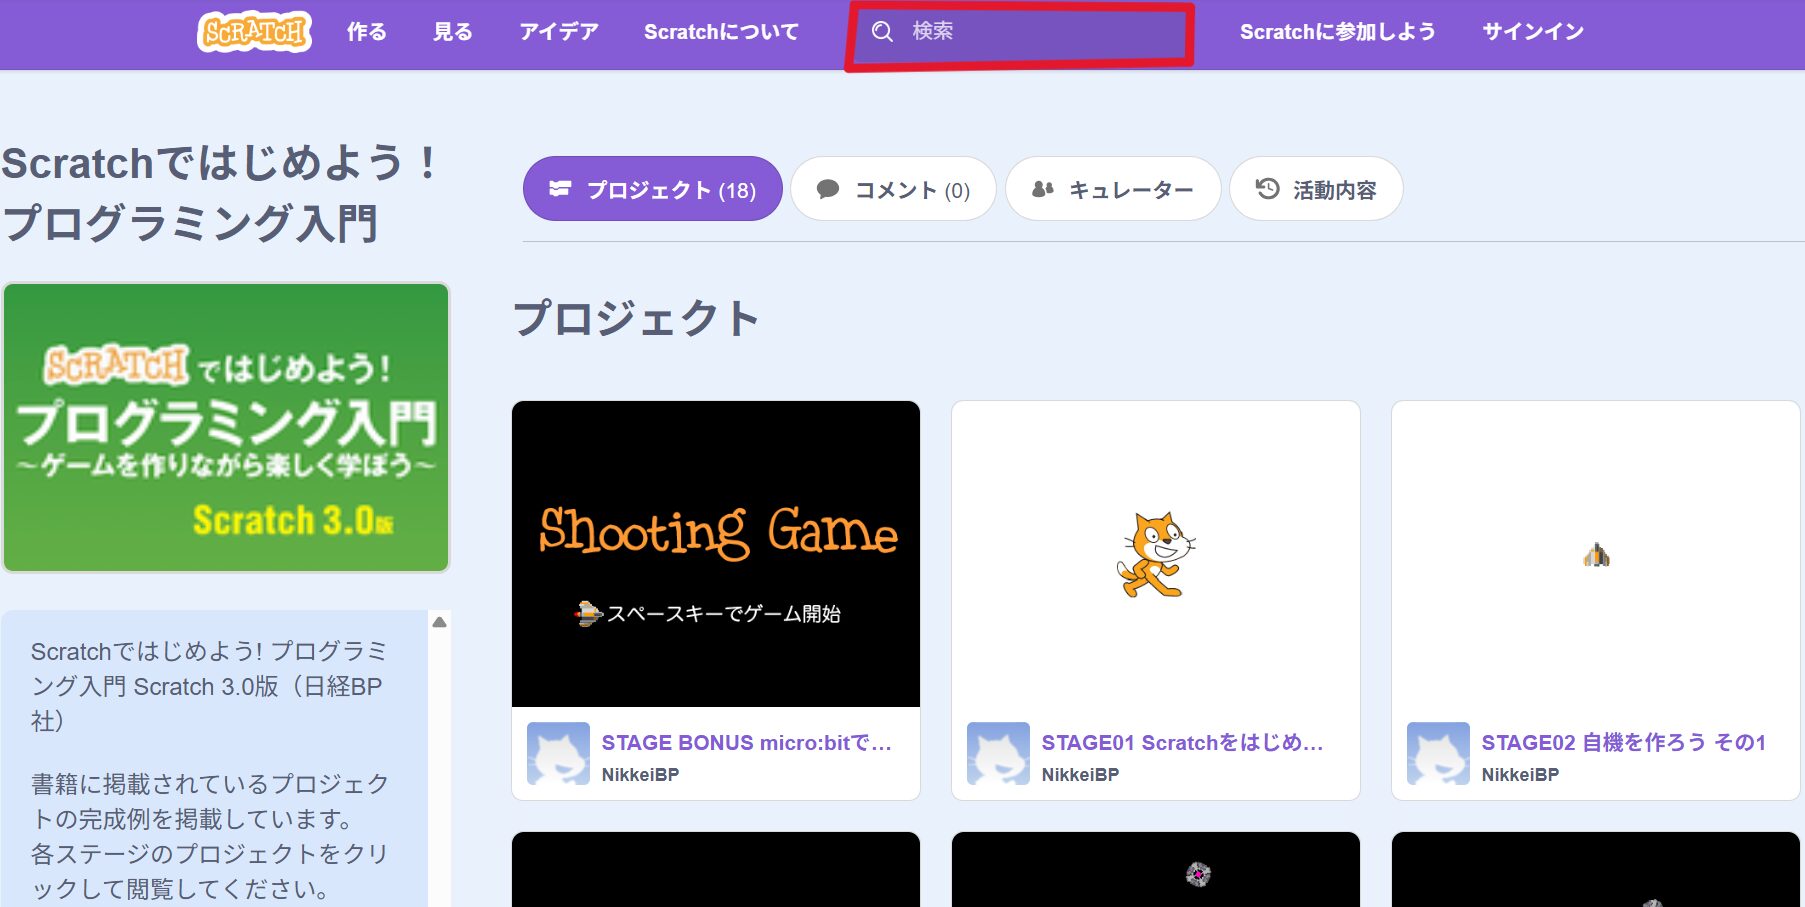The image size is (1805, 907).
Task: Switch to the コメント (0) tab
Action: pos(893,189)
